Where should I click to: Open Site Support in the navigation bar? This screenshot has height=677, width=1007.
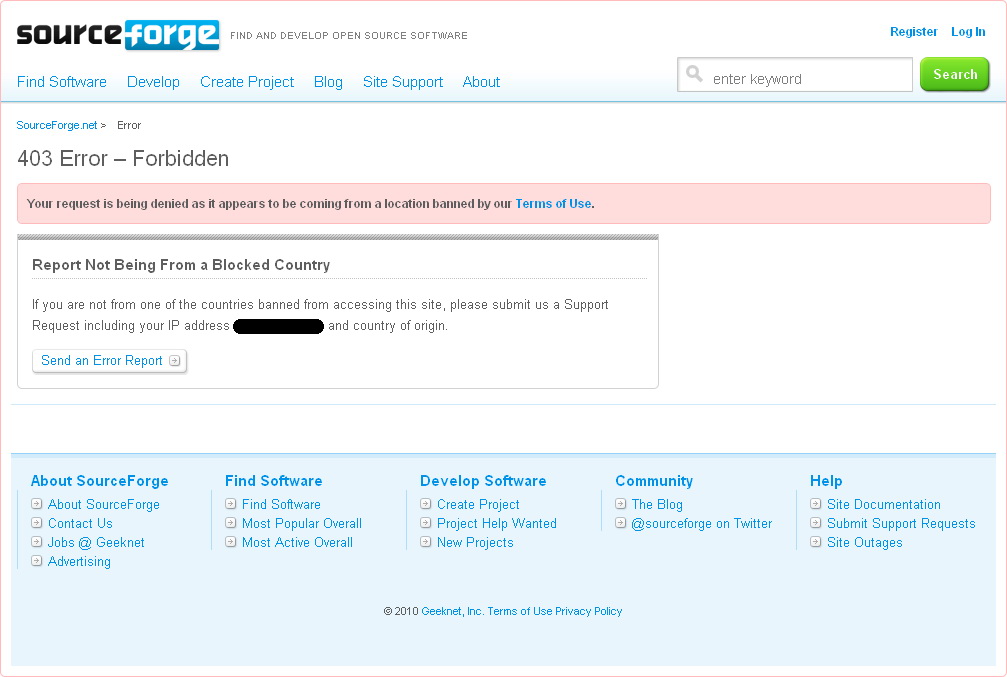coord(403,82)
